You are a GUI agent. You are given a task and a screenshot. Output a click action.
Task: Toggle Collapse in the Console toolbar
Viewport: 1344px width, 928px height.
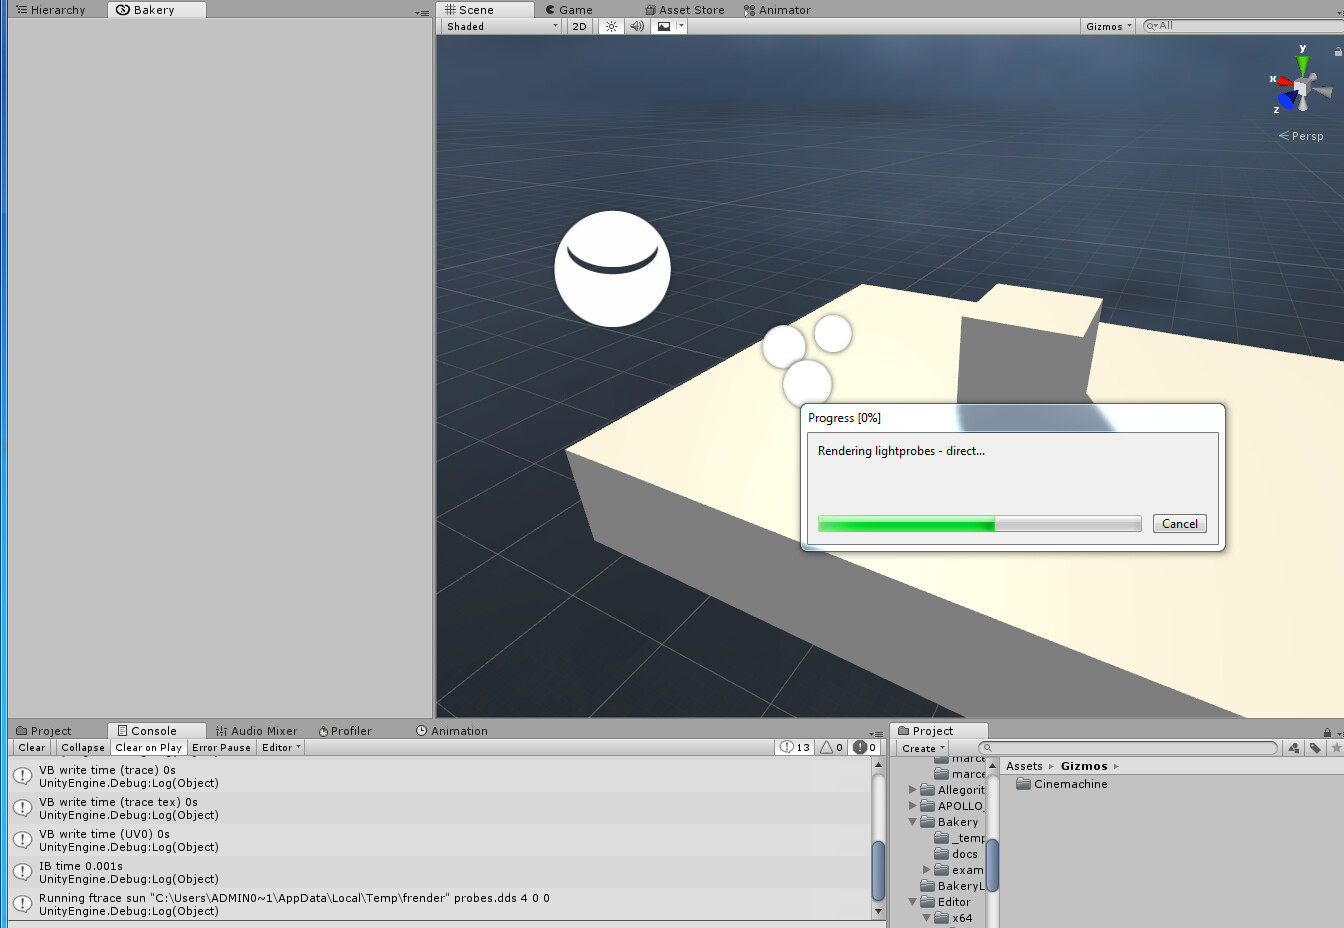[x=82, y=747]
